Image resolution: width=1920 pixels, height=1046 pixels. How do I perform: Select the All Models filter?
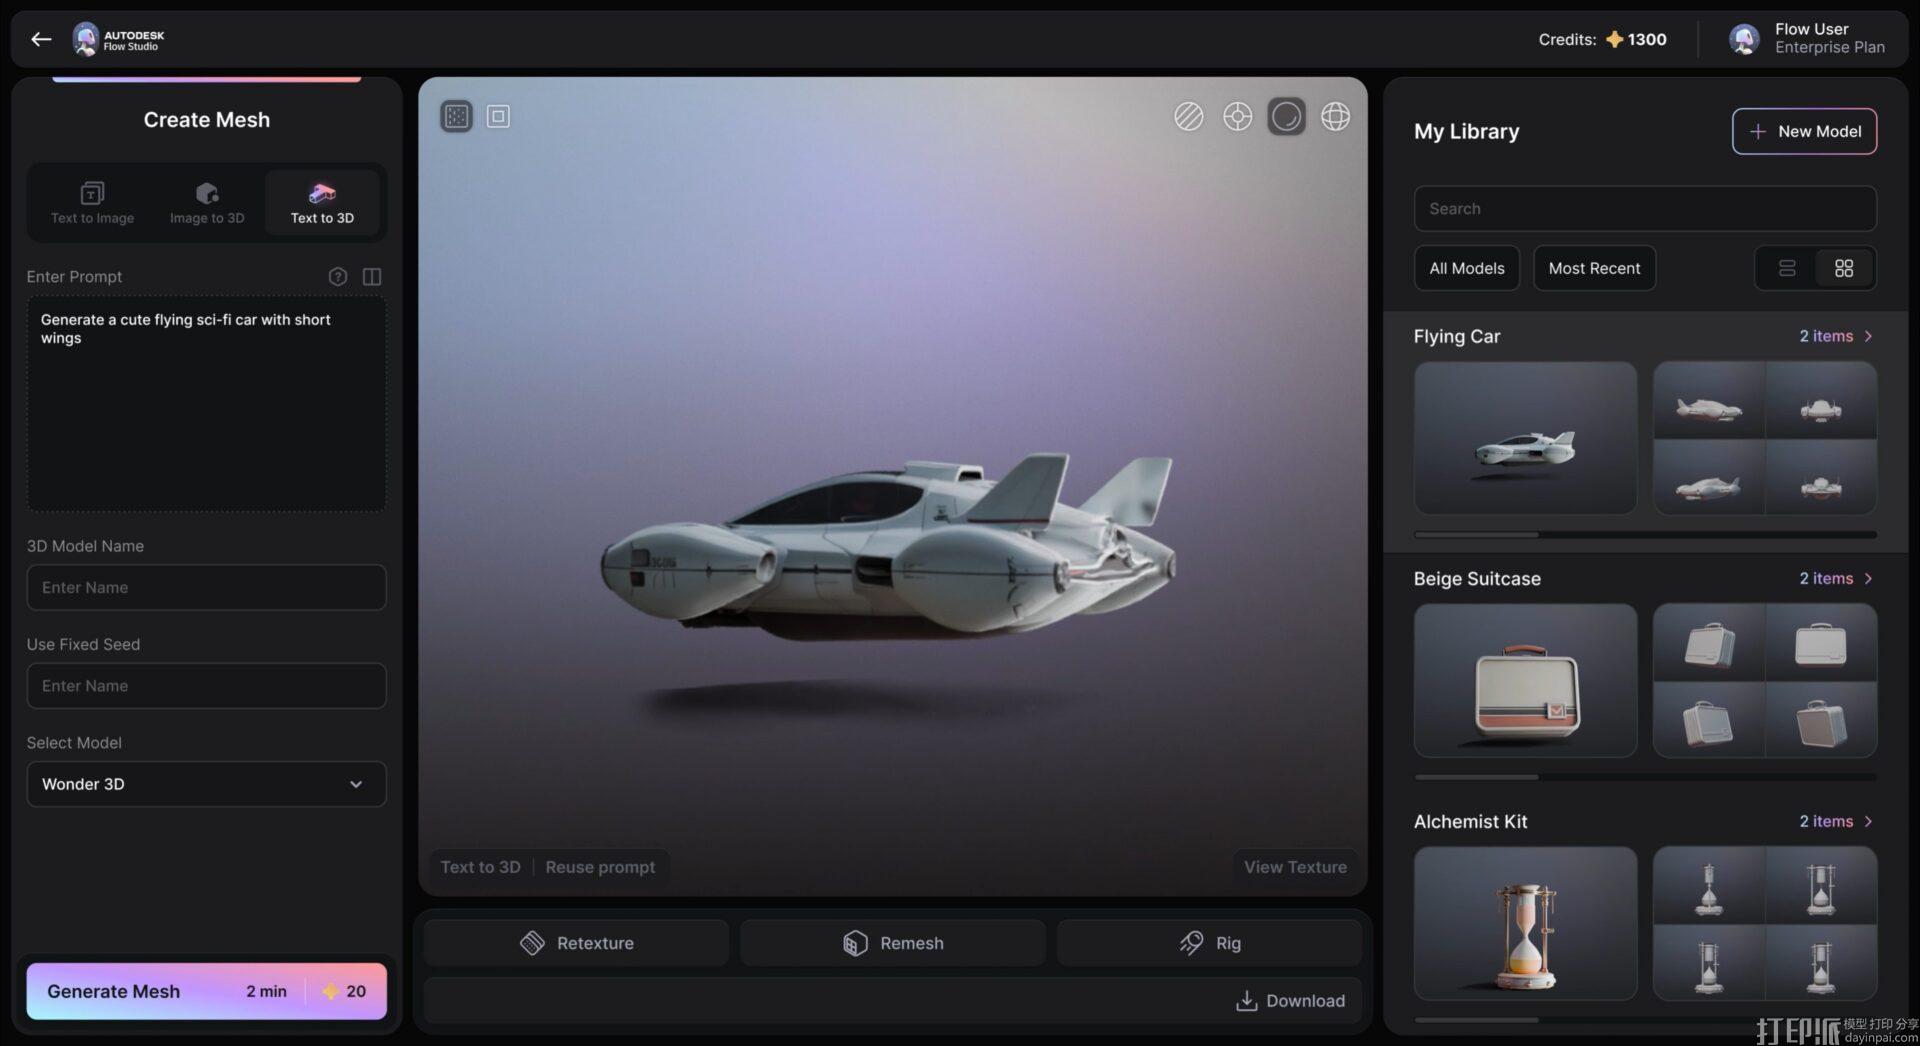pyautogui.click(x=1465, y=268)
